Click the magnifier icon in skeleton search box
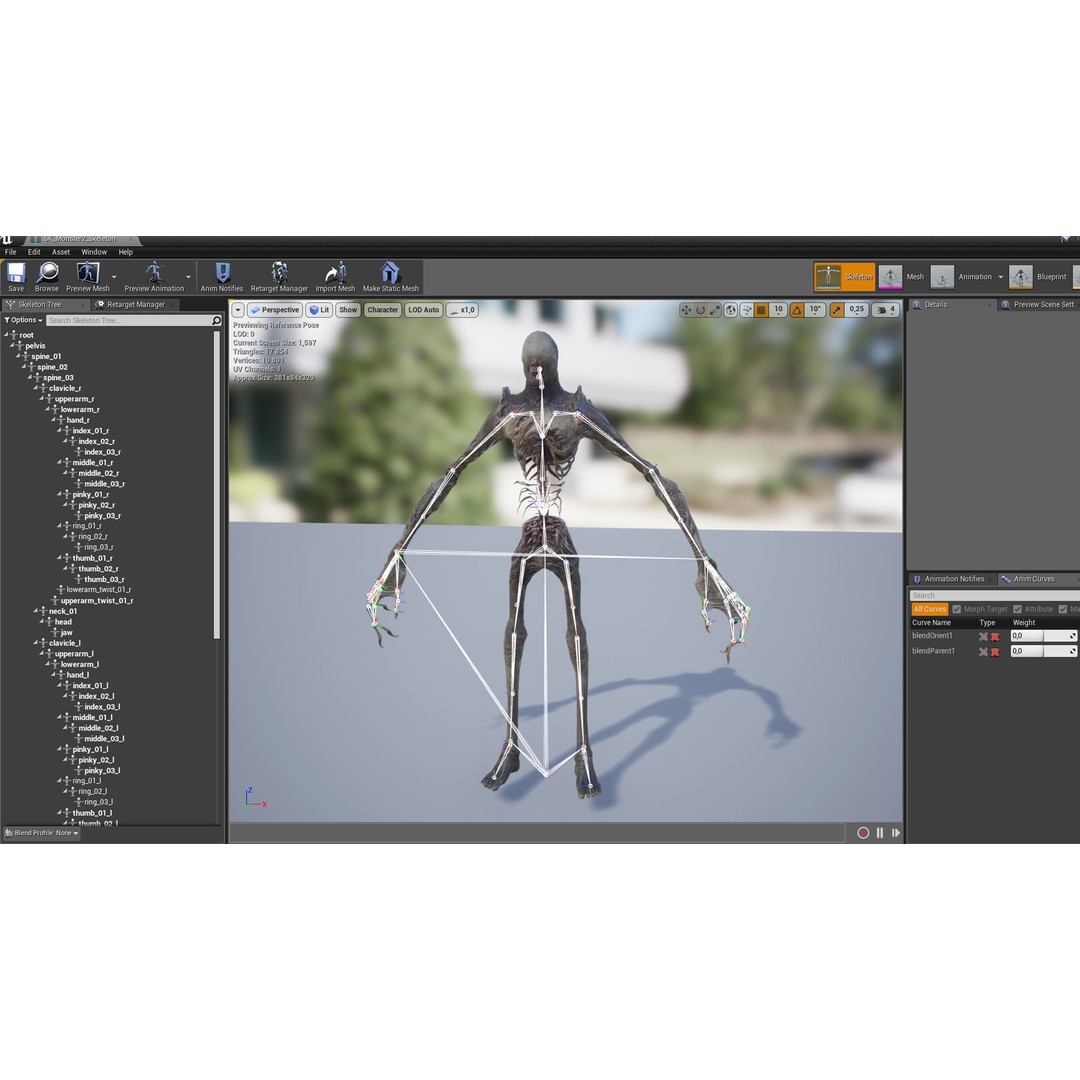 [216, 320]
